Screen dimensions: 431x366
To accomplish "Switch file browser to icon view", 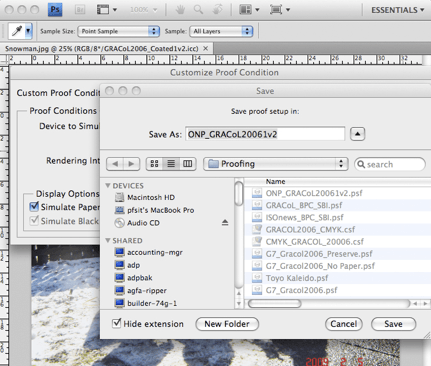I will 154,164.
